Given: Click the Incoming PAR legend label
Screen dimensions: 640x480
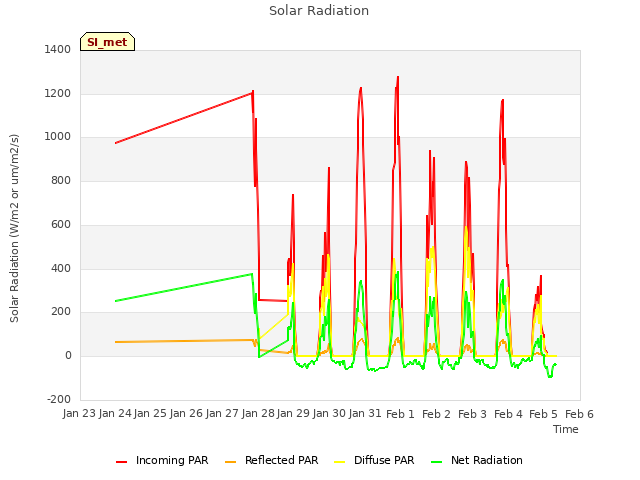Looking at the screenshot, I should click(x=172, y=460).
